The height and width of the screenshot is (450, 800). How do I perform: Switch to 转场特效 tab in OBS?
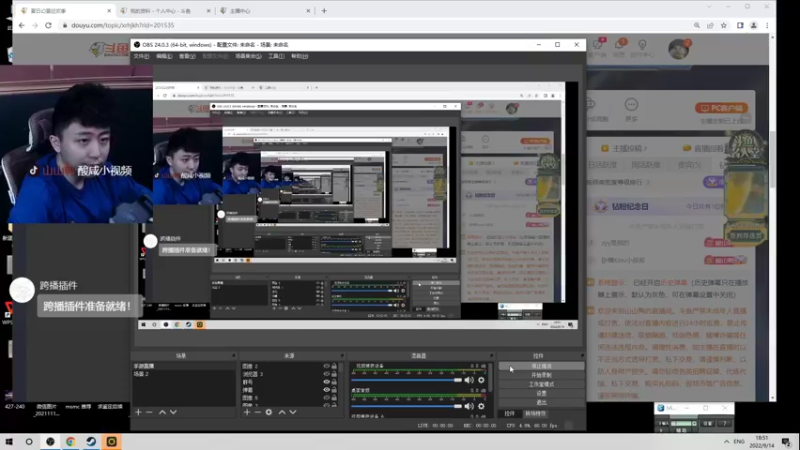coord(535,414)
